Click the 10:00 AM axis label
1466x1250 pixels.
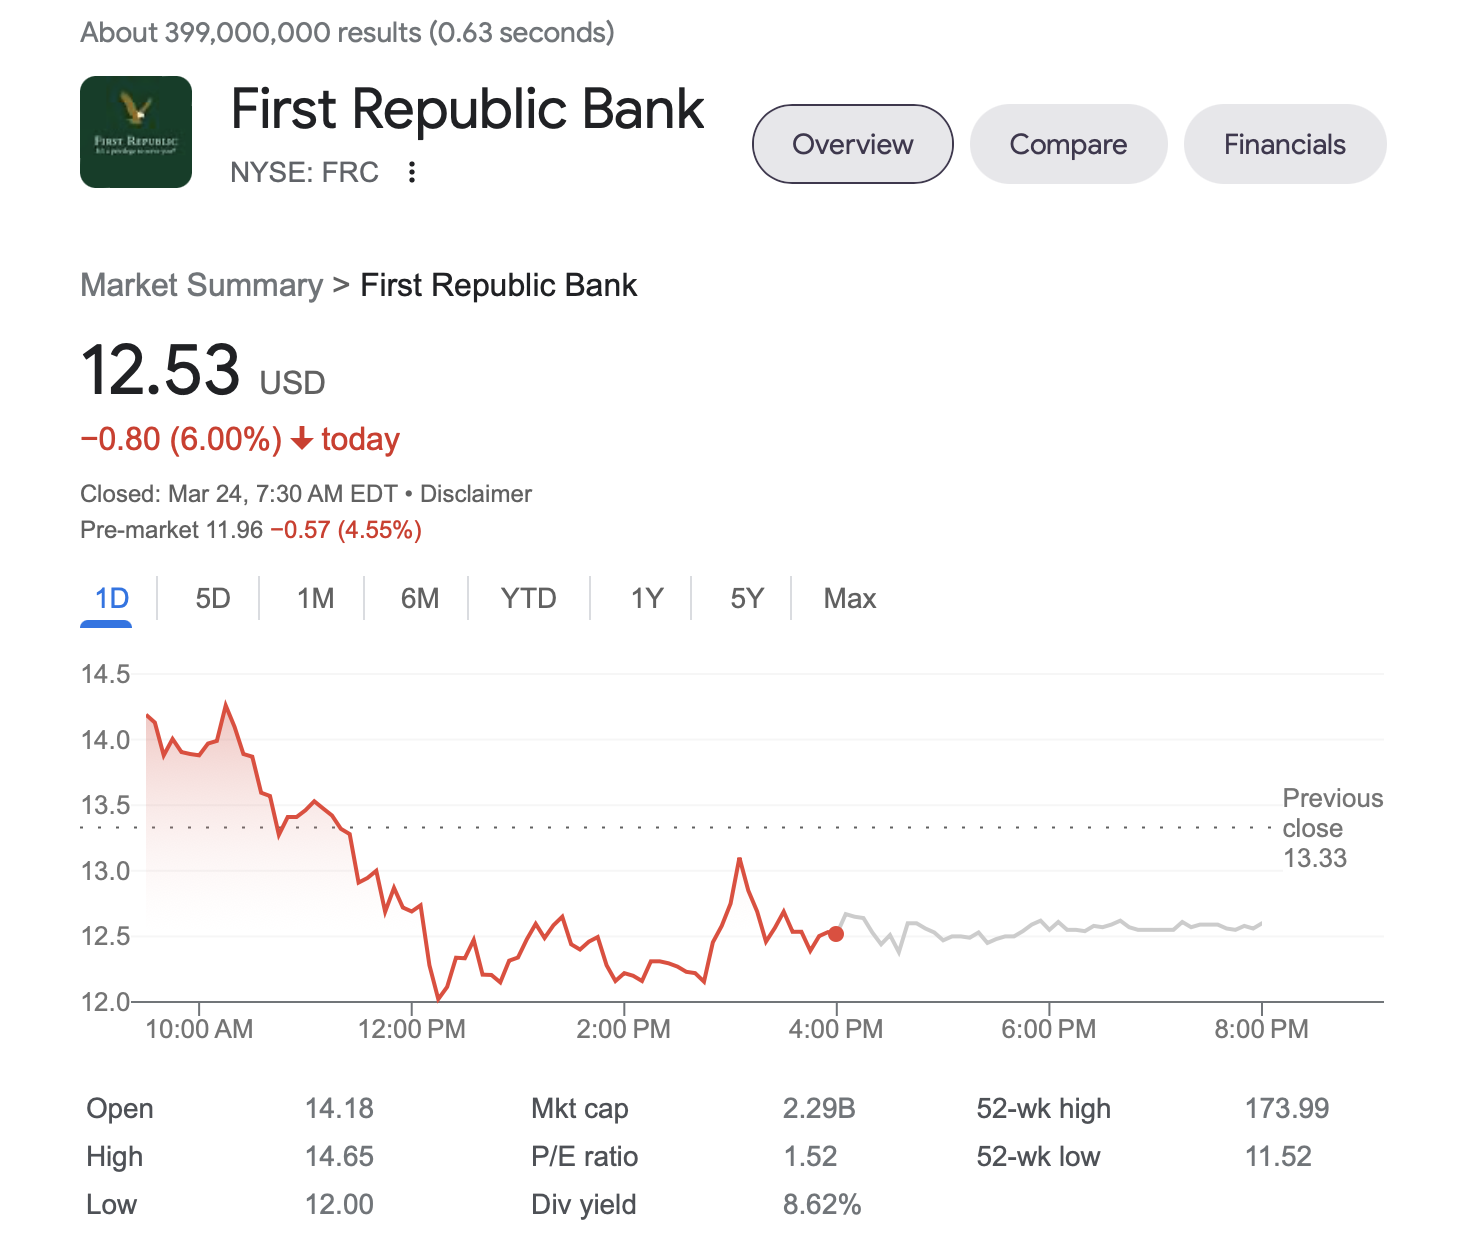tap(199, 1029)
